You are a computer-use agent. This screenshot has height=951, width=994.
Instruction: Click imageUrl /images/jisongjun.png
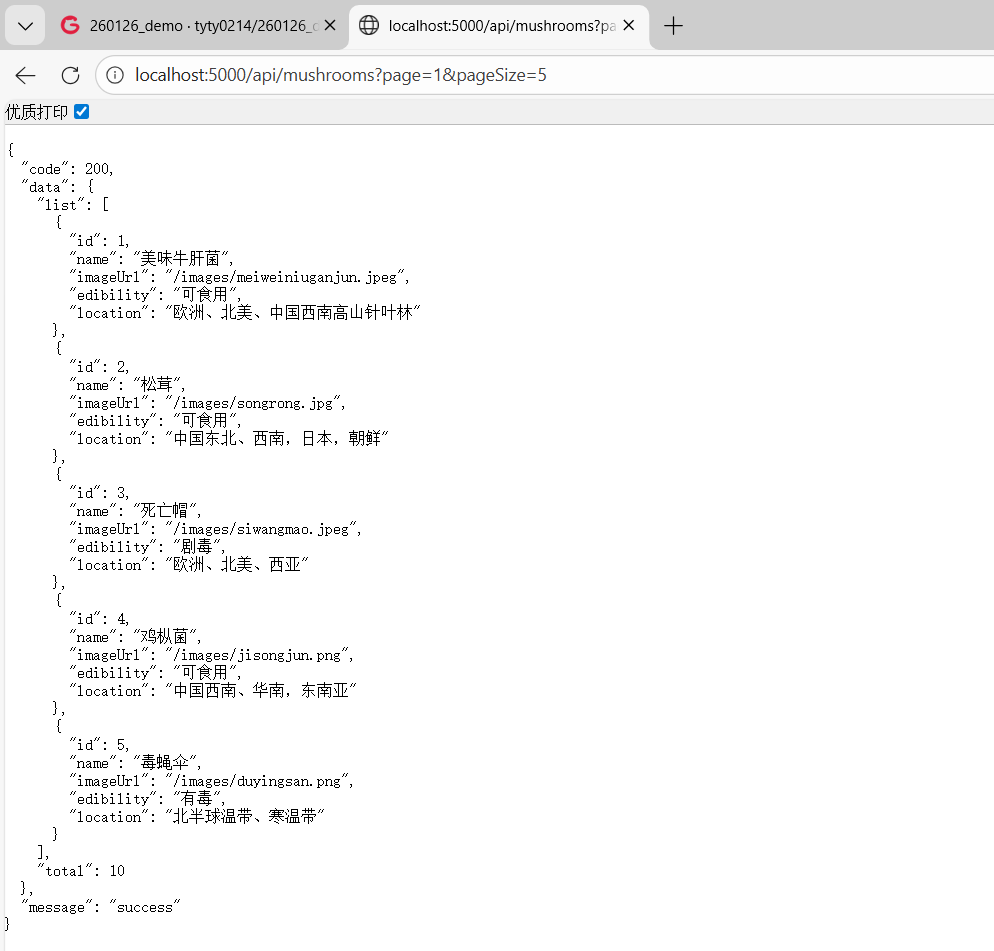(259, 656)
